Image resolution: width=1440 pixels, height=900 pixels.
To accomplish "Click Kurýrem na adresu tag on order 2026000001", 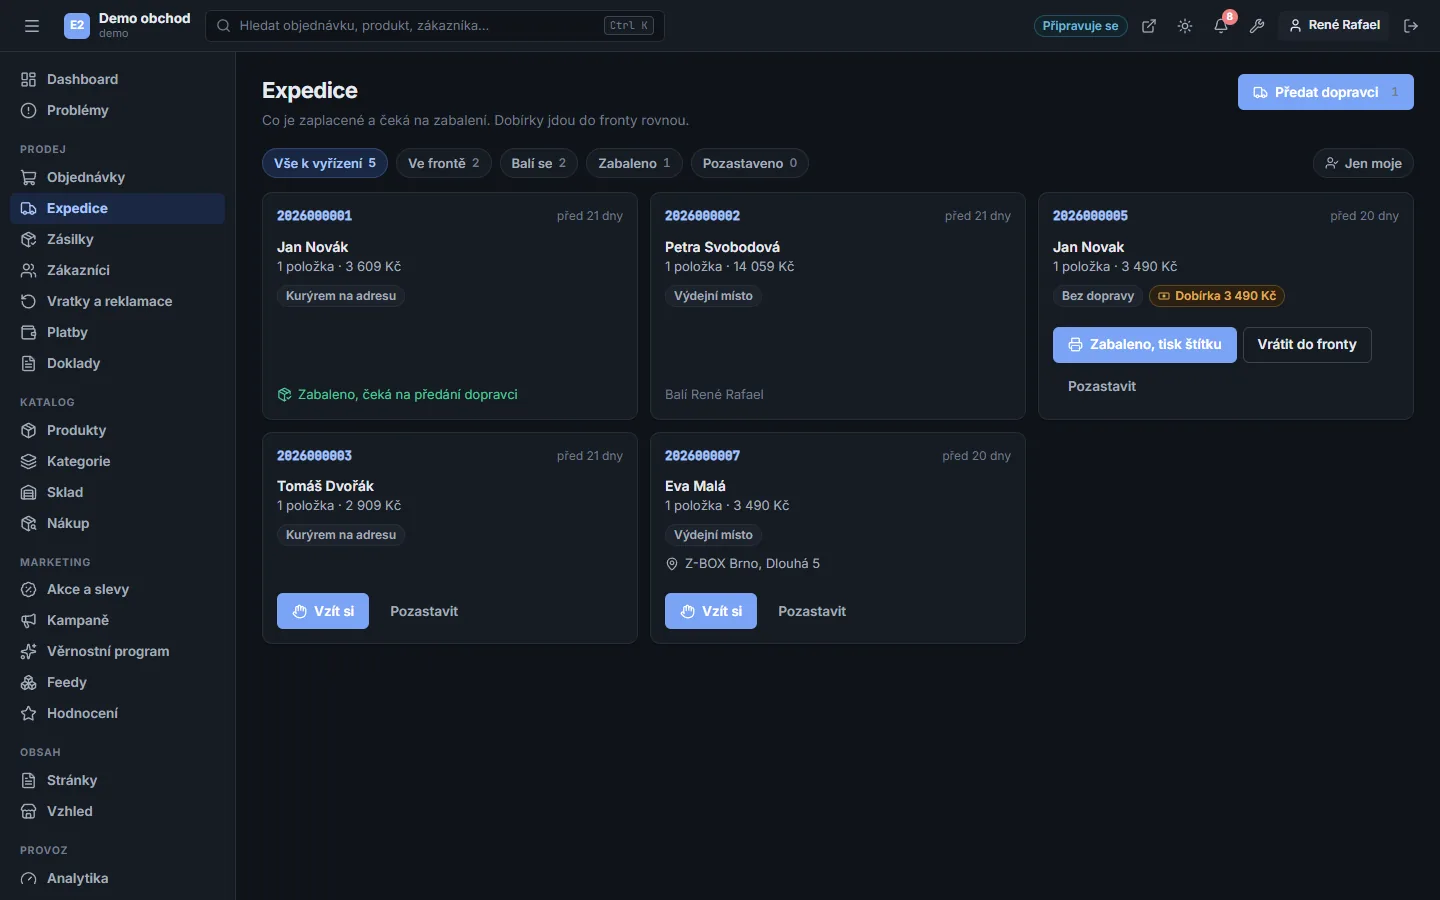I will click(x=341, y=296).
